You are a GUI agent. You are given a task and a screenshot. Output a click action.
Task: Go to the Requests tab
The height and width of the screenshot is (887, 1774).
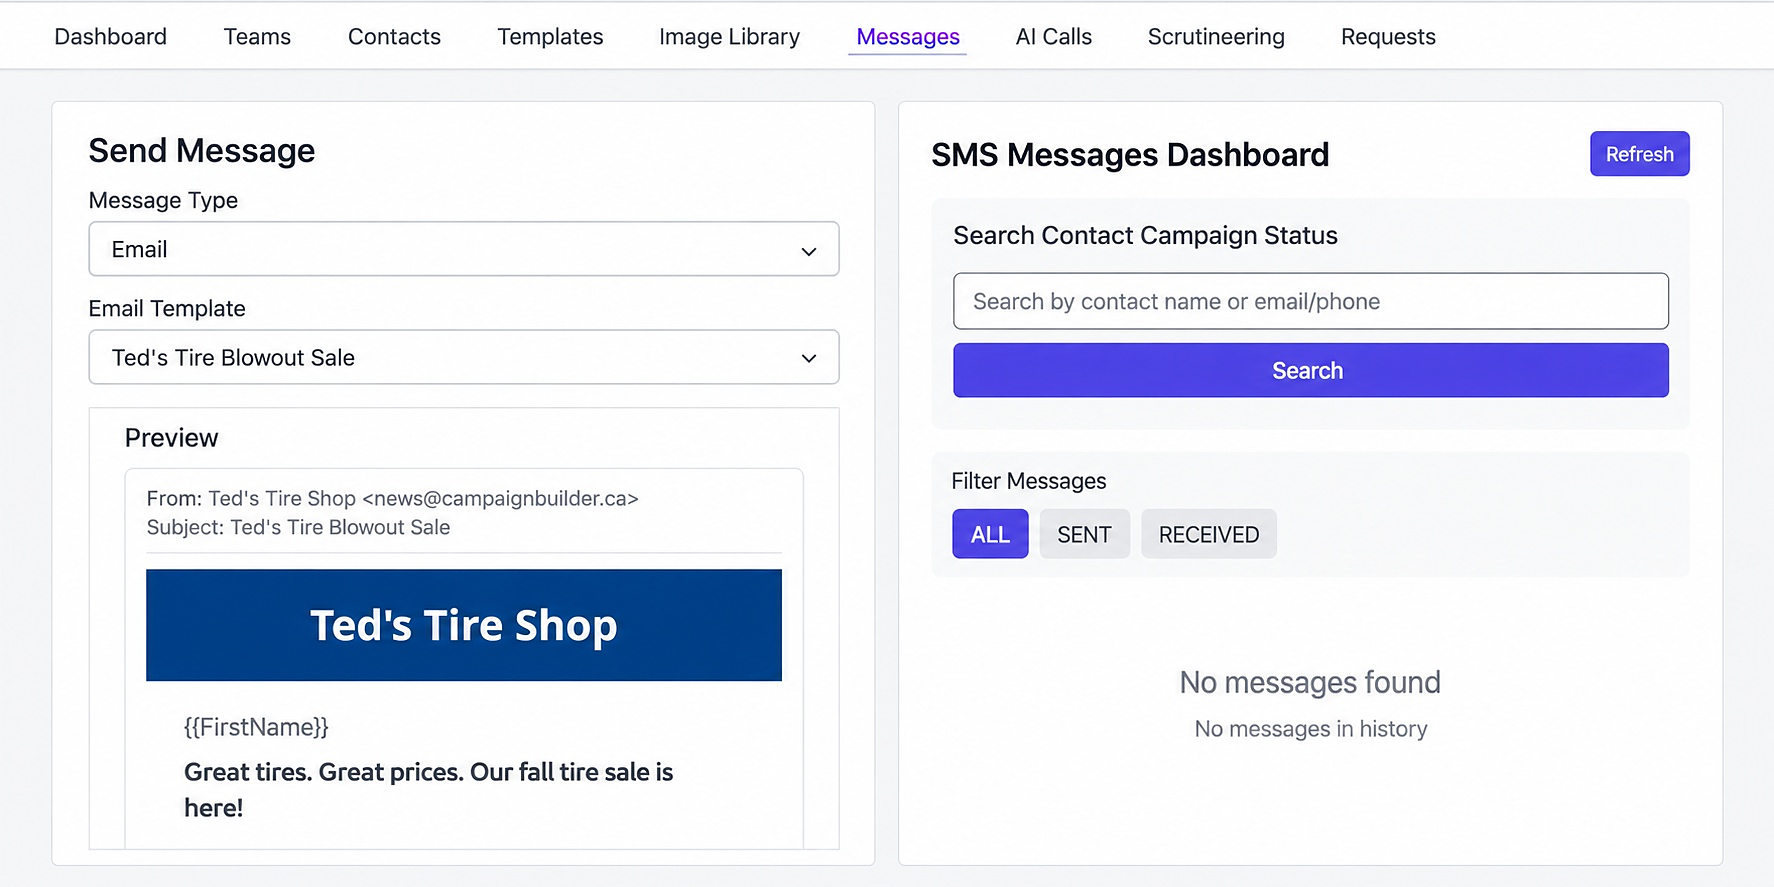(x=1388, y=37)
